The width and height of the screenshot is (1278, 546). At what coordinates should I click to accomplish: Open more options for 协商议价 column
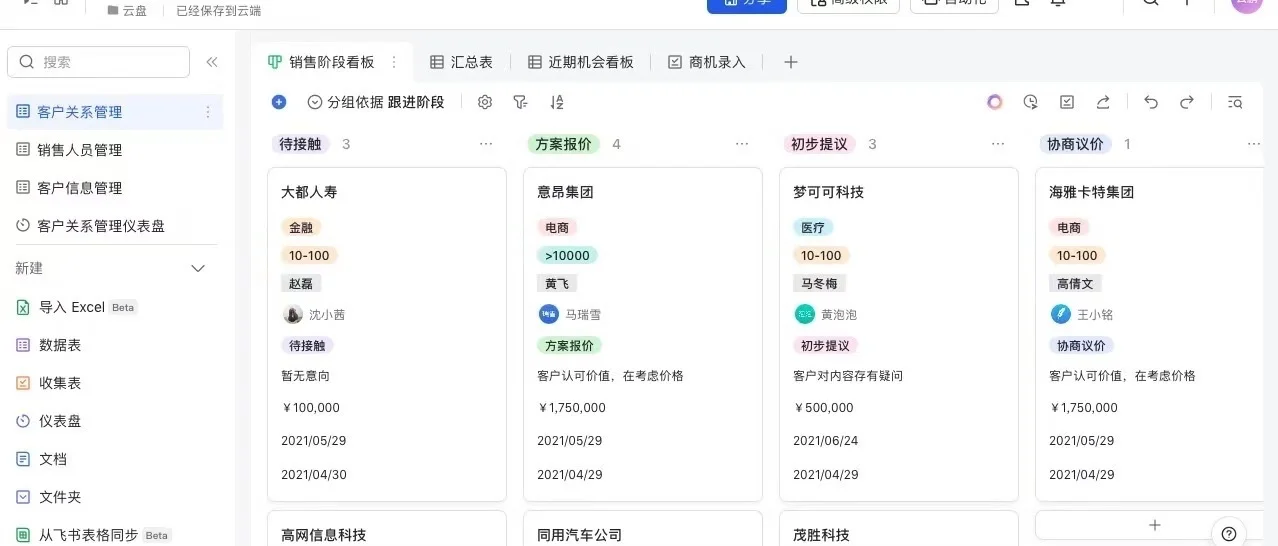tap(1254, 144)
